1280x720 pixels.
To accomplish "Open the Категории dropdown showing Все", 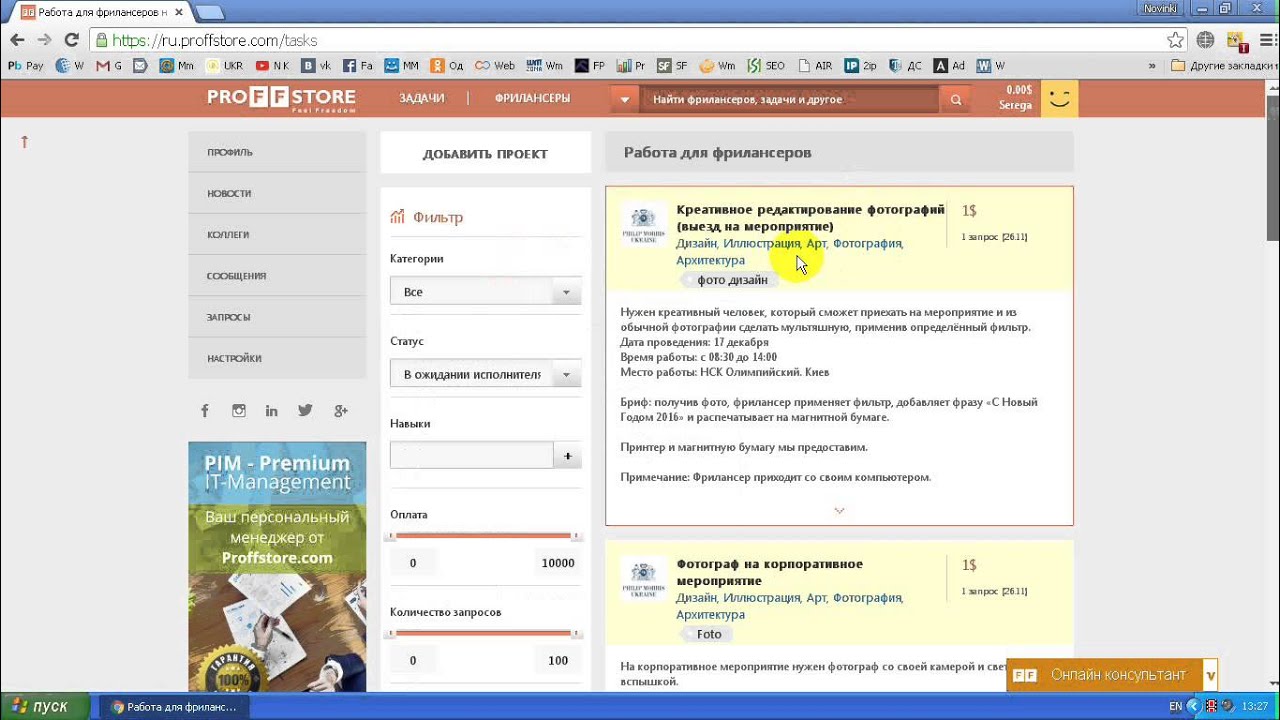I will click(485, 291).
